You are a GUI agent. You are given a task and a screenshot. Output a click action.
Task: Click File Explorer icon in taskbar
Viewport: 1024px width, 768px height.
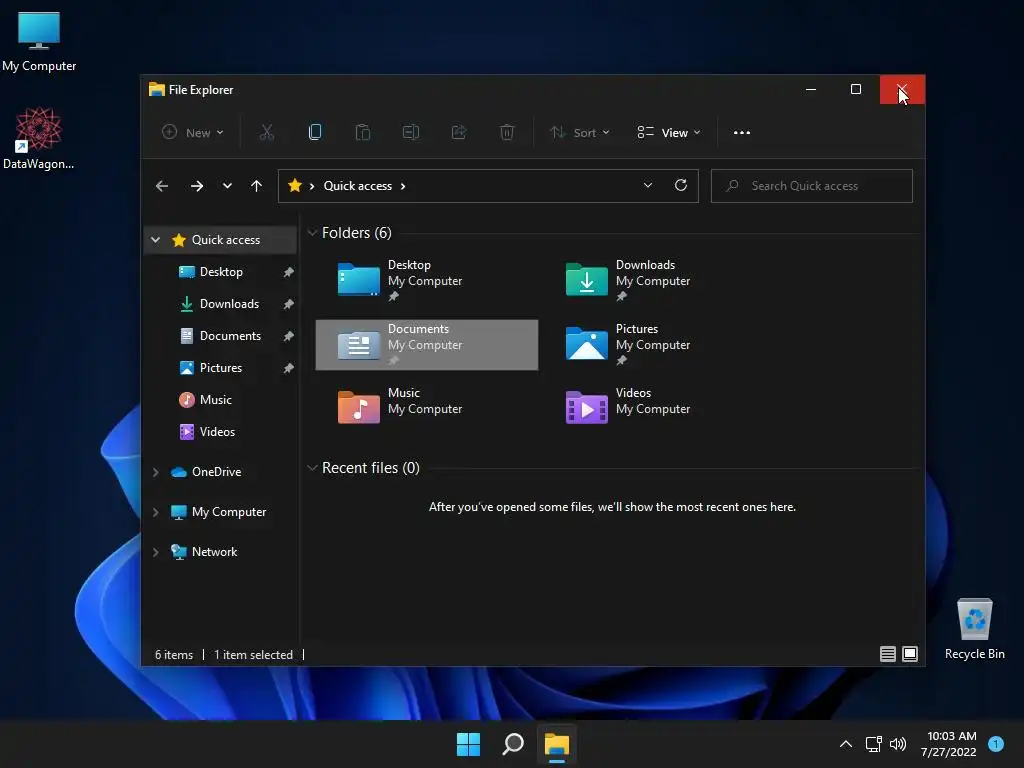pos(557,744)
